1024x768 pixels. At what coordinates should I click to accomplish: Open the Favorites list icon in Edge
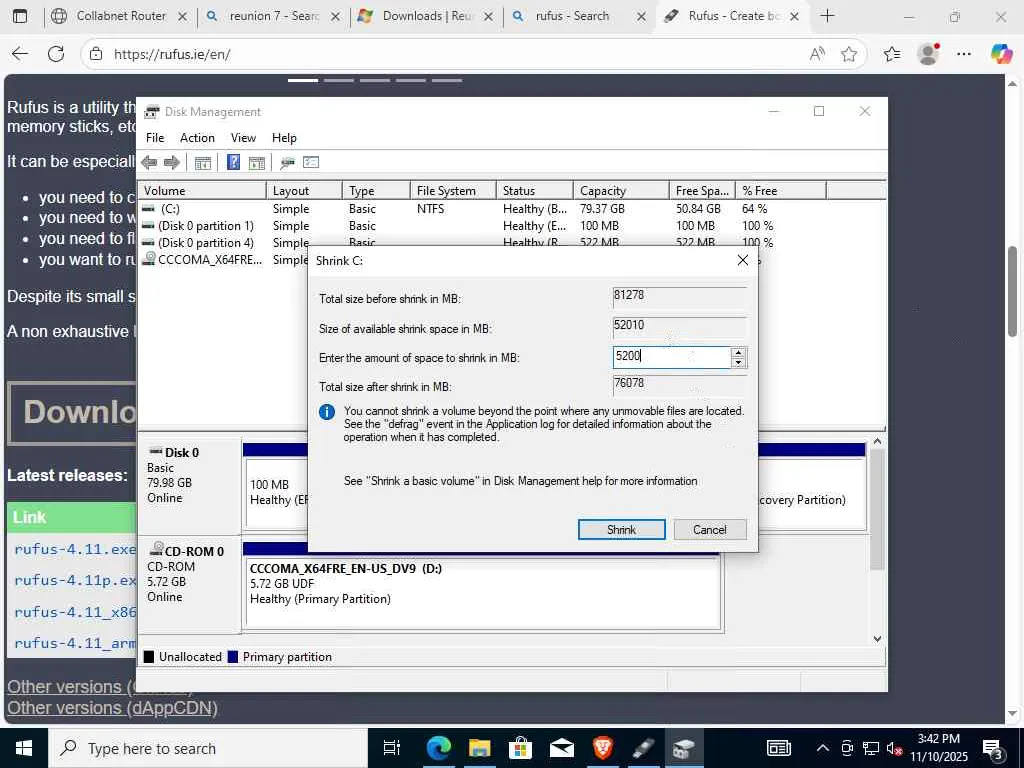click(x=891, y=54)
